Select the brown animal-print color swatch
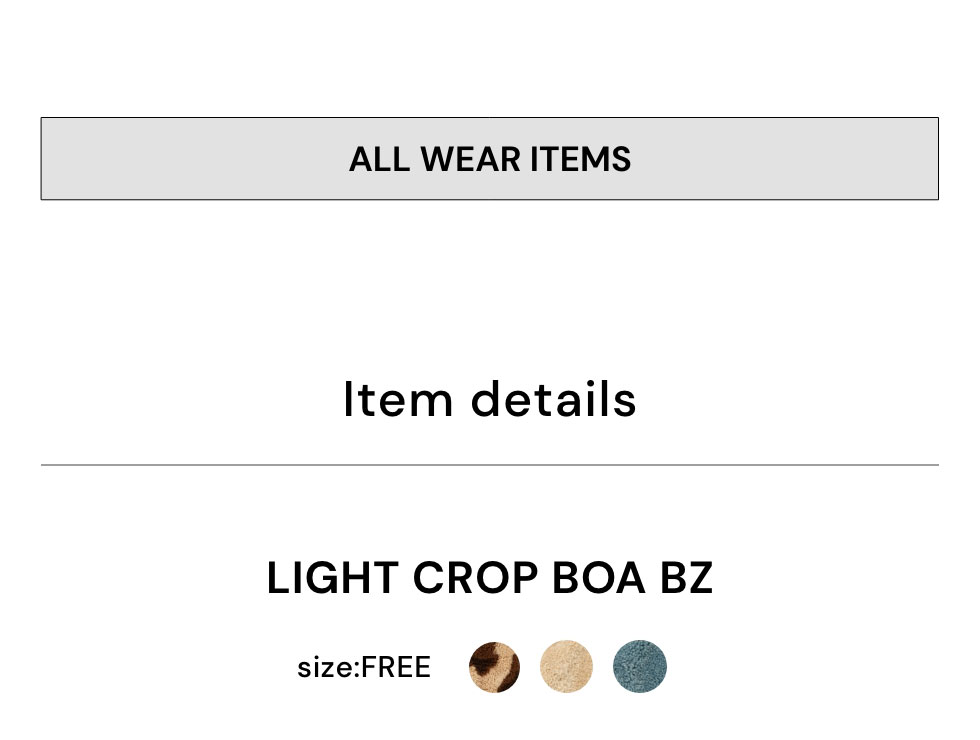 [x=494, y=667]
